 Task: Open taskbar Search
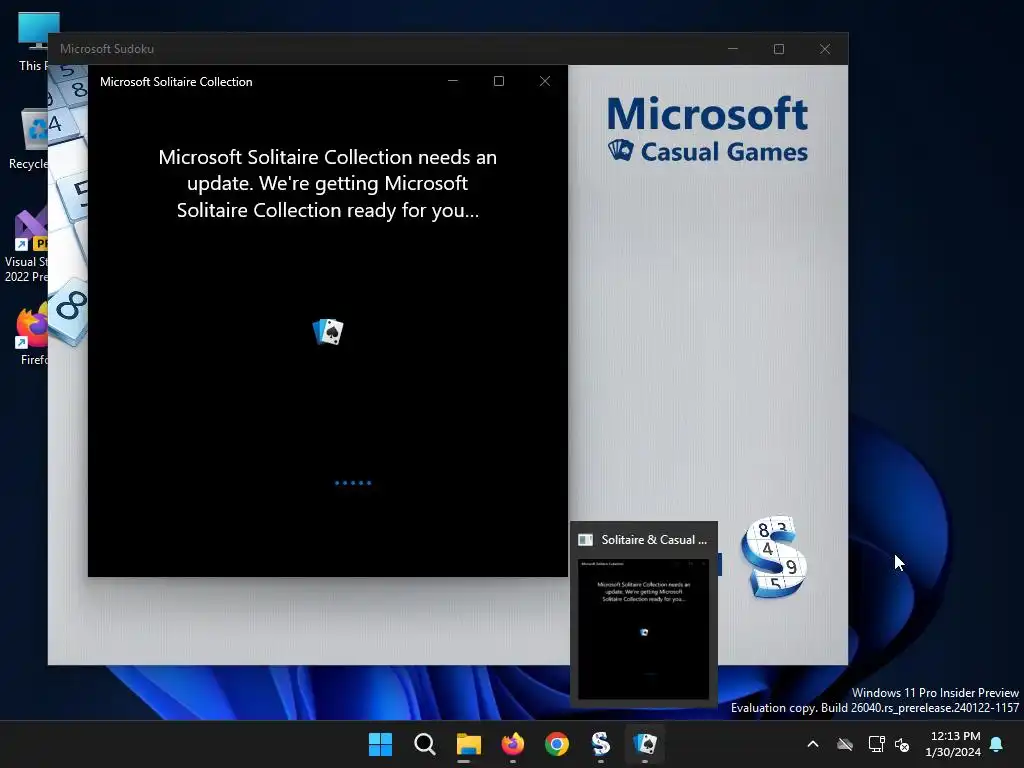point(424,744)
